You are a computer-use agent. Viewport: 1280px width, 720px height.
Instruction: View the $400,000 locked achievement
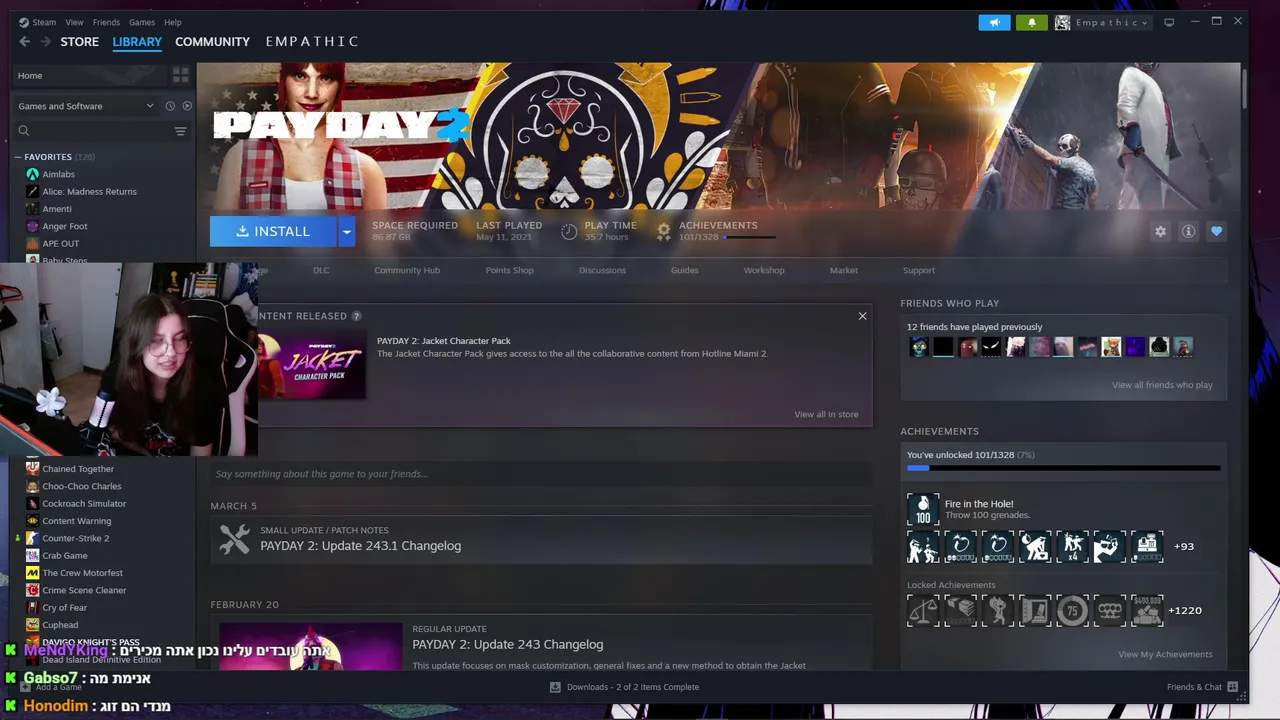point(1147,610)
